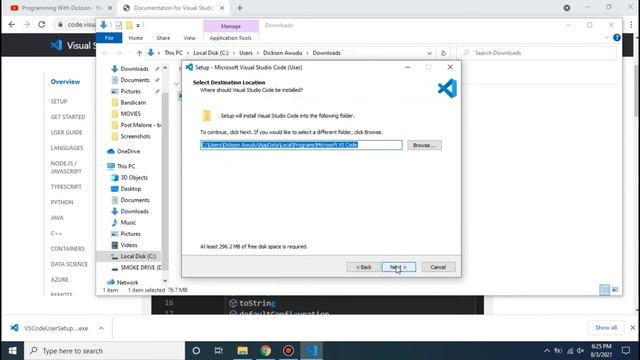The image size is (640, 360).
Task: Open the Windows Start menu
Action: [x=12, y=351]
